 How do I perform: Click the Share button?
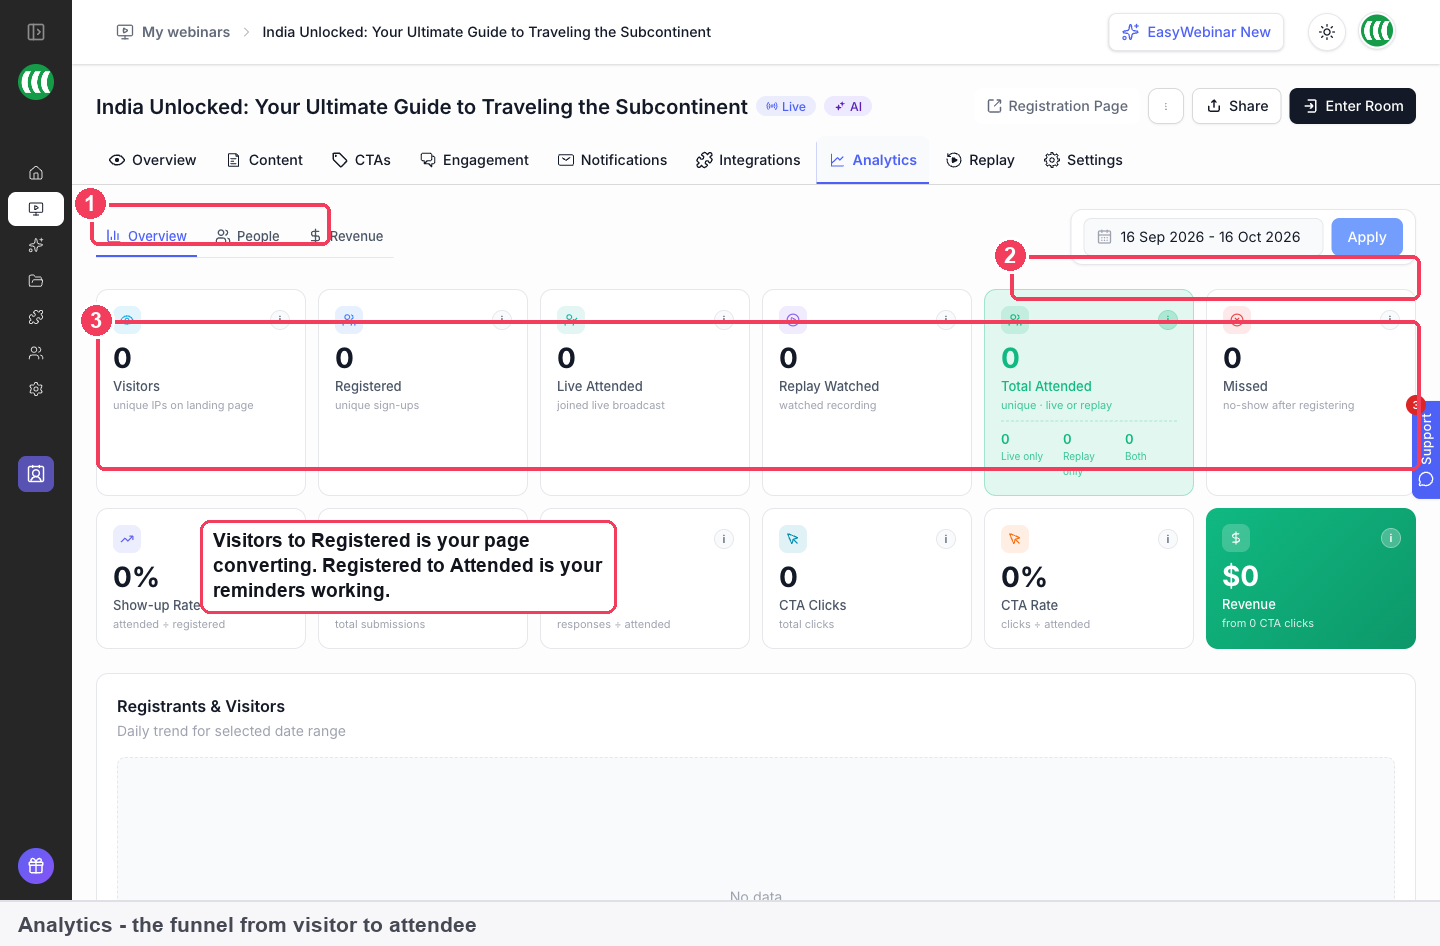pyautogui.click(x=1237, y=106)
